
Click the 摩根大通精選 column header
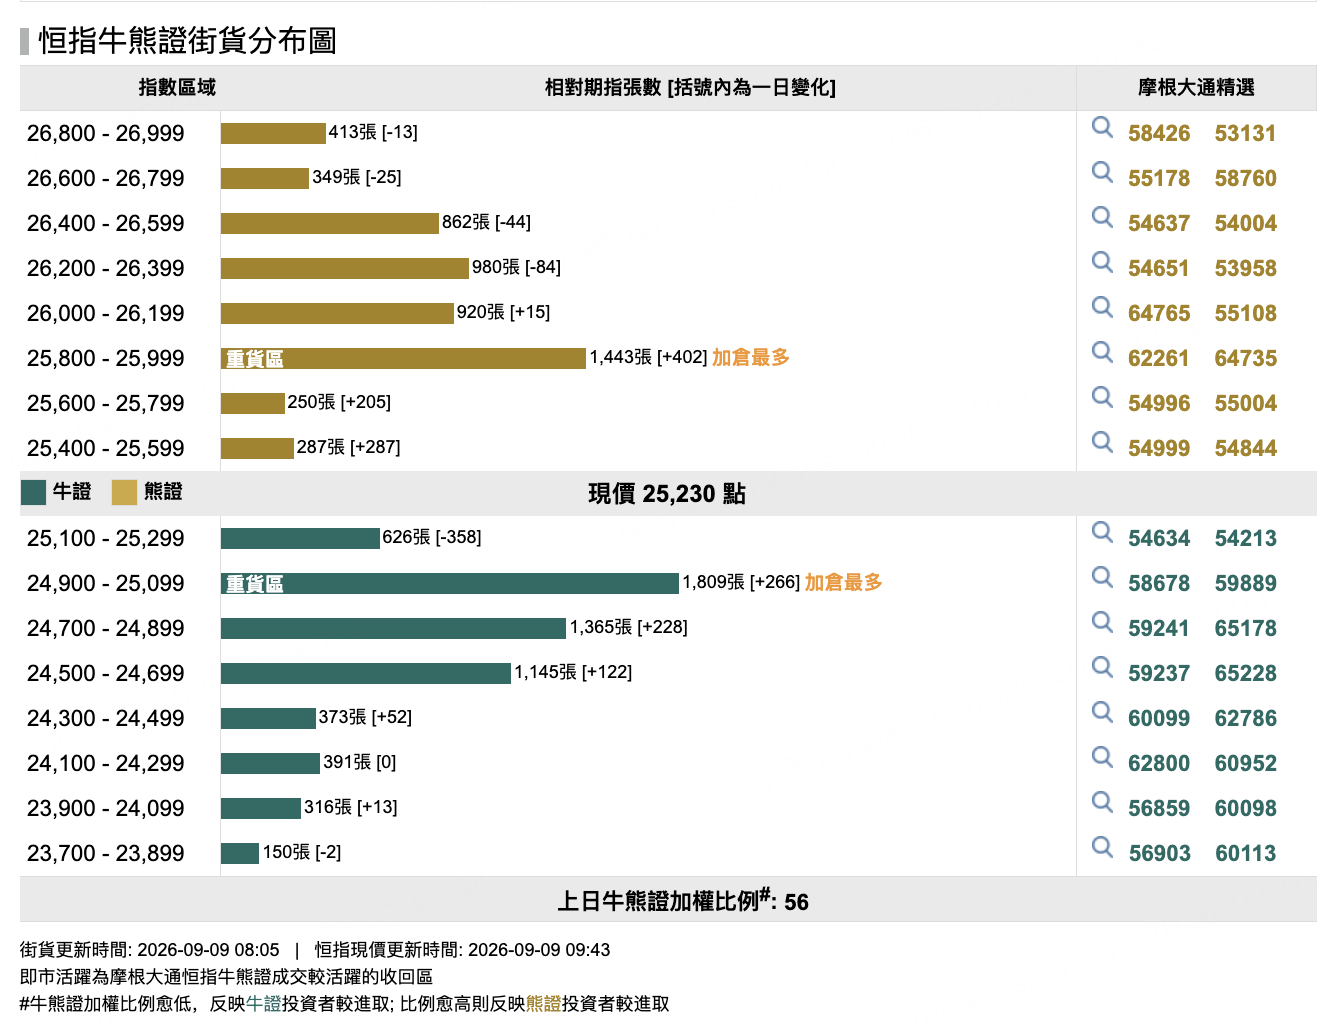[1196, 88]
